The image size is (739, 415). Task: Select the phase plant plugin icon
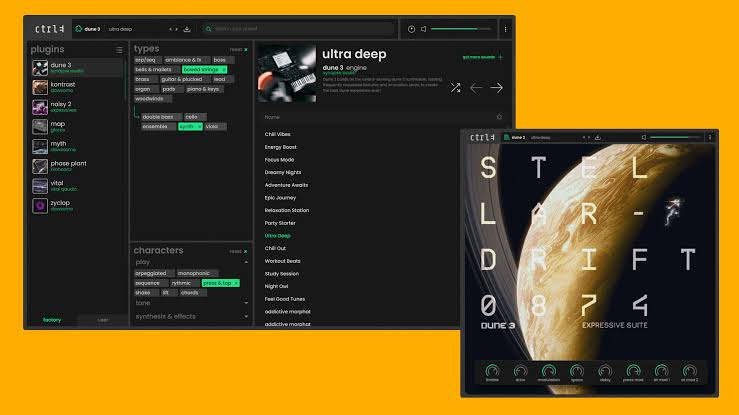[40, 166]
